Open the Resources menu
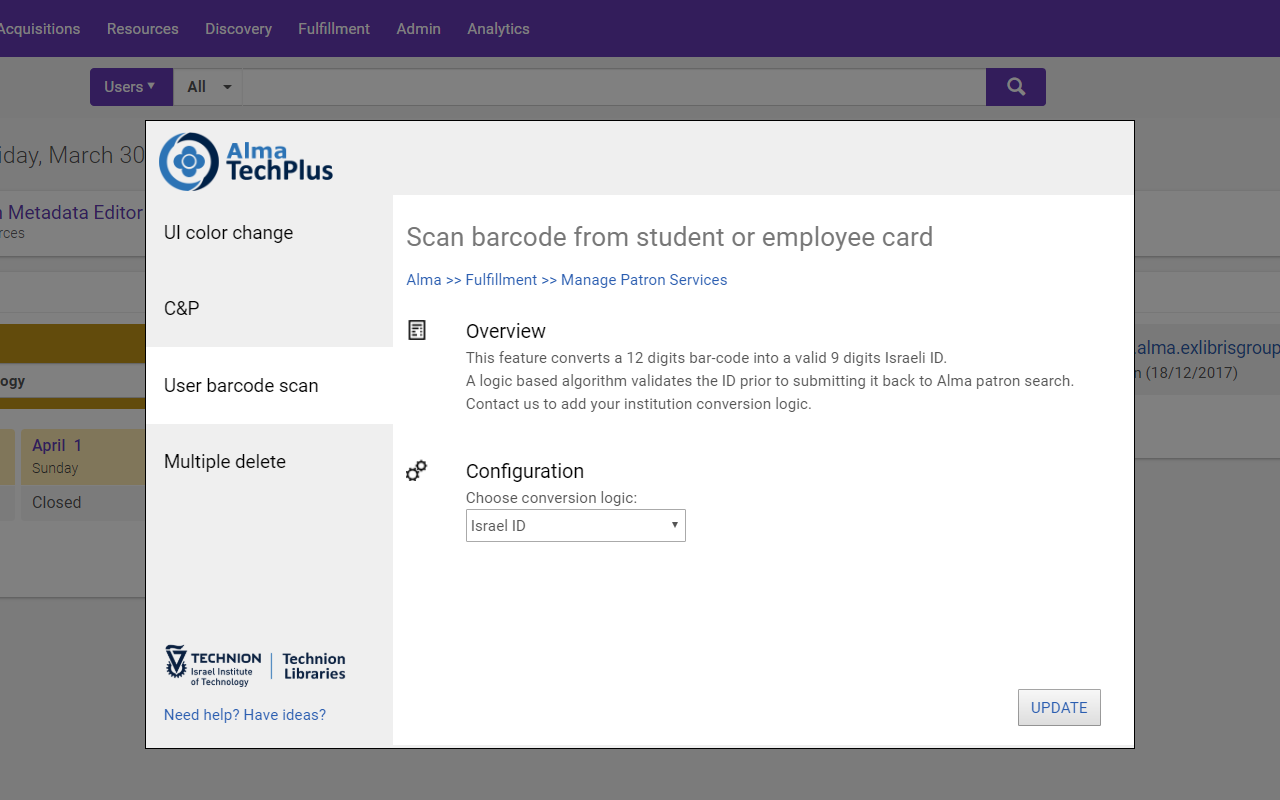Screen dimensions: 1280x800 click(x=143, y=29)
